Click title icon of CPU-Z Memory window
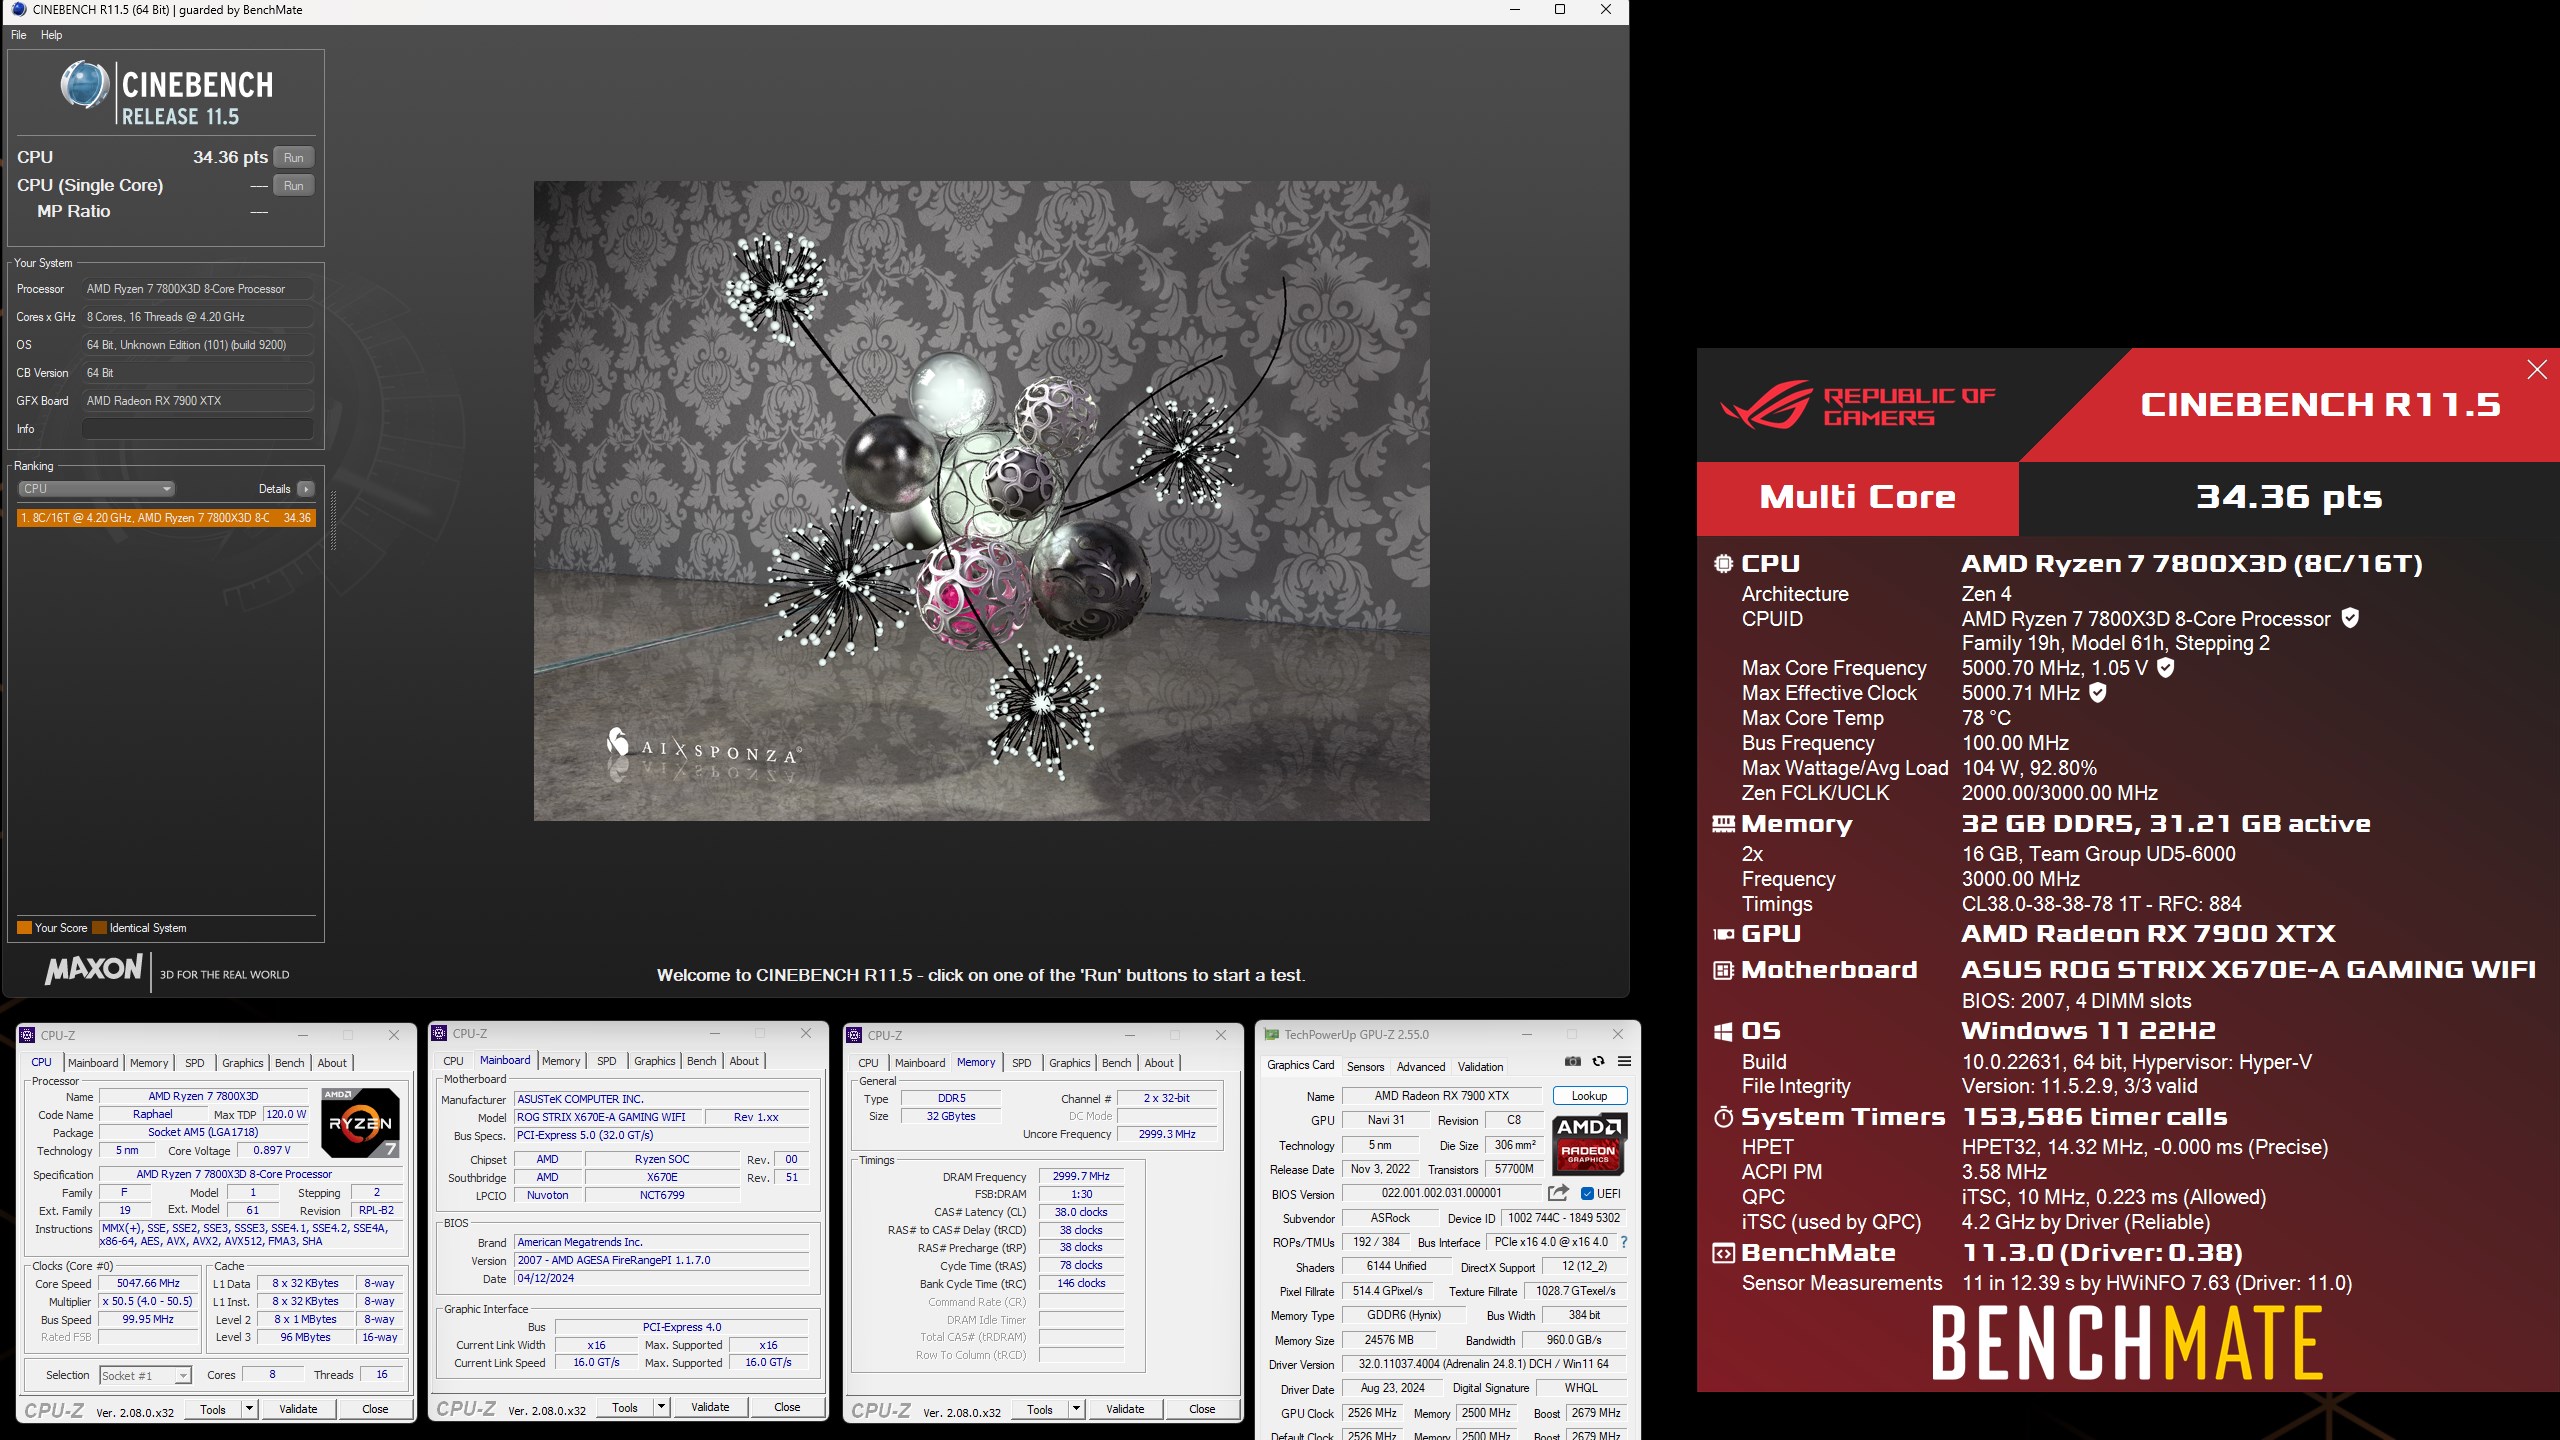The width and height of the screenshot is (2560, 1440). pos(855,1035)
